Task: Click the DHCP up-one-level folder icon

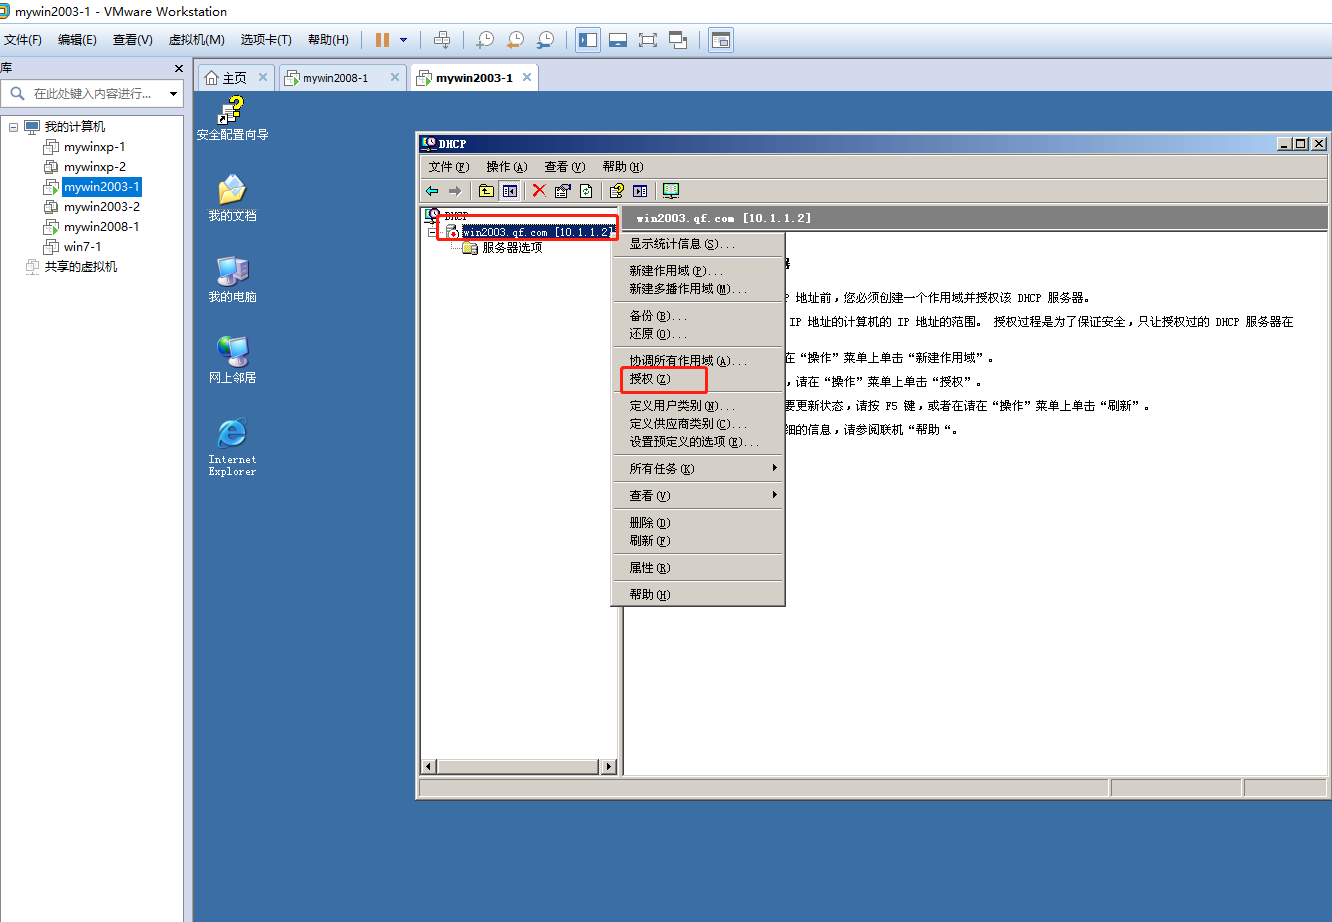Action: point(486,191)
